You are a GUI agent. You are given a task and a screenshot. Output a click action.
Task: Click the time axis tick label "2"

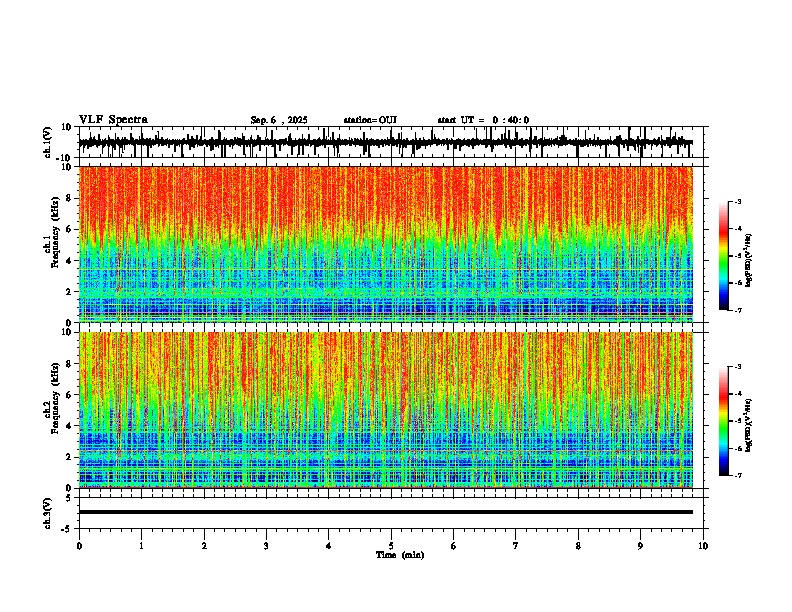pyautogui.click(x=204, y=546)
